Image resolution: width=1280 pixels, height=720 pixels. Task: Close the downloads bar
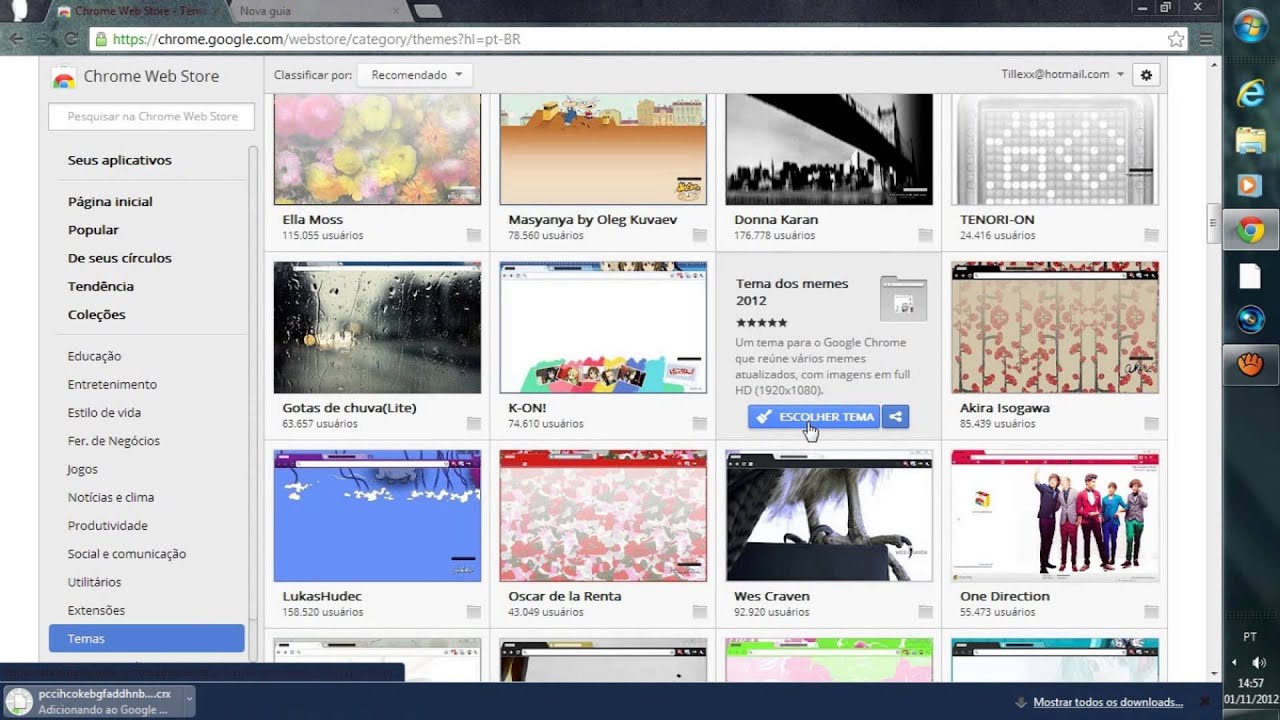pyautogui.click(x=1204, y=702)
